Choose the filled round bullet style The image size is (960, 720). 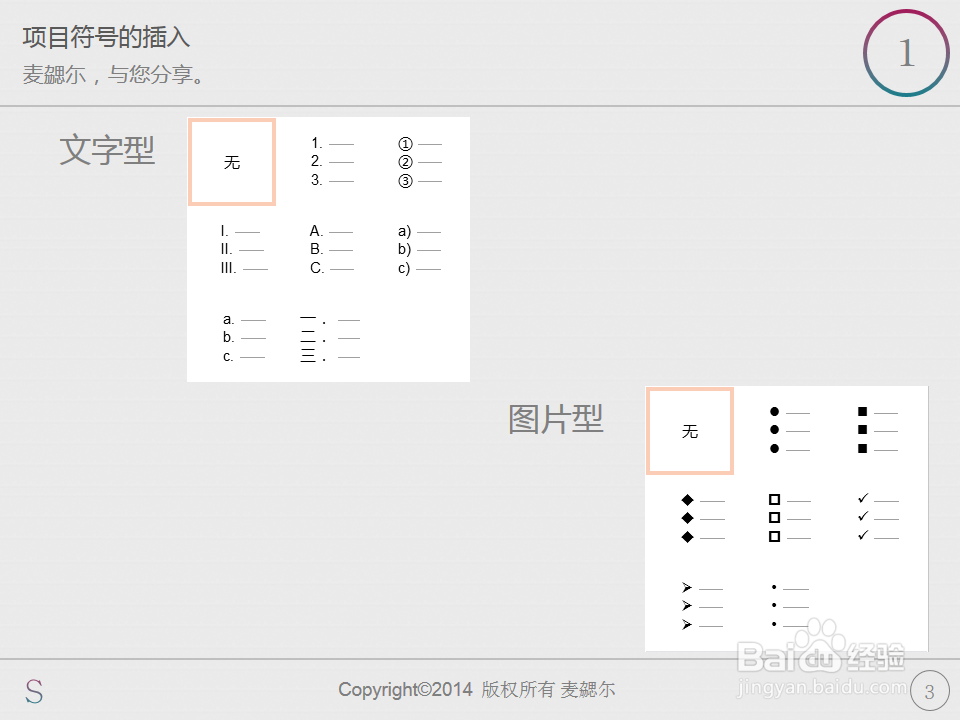pos(789,430)
